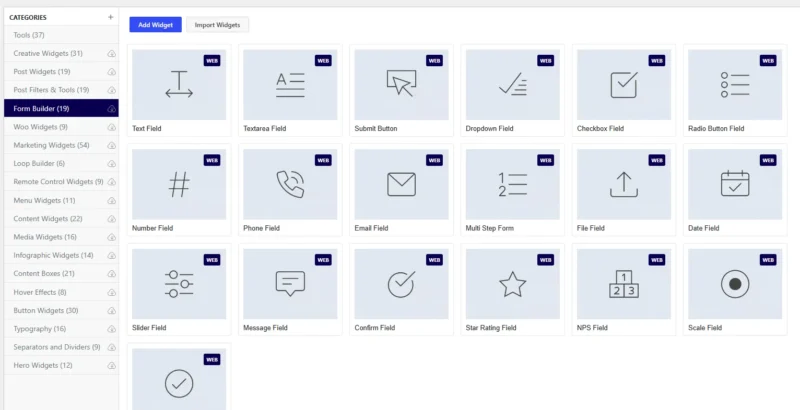Open the Tools (37) category
Image resolution: width=800 pixels, height=410 pixels.
pyautogui.click(x=61, y=35)
